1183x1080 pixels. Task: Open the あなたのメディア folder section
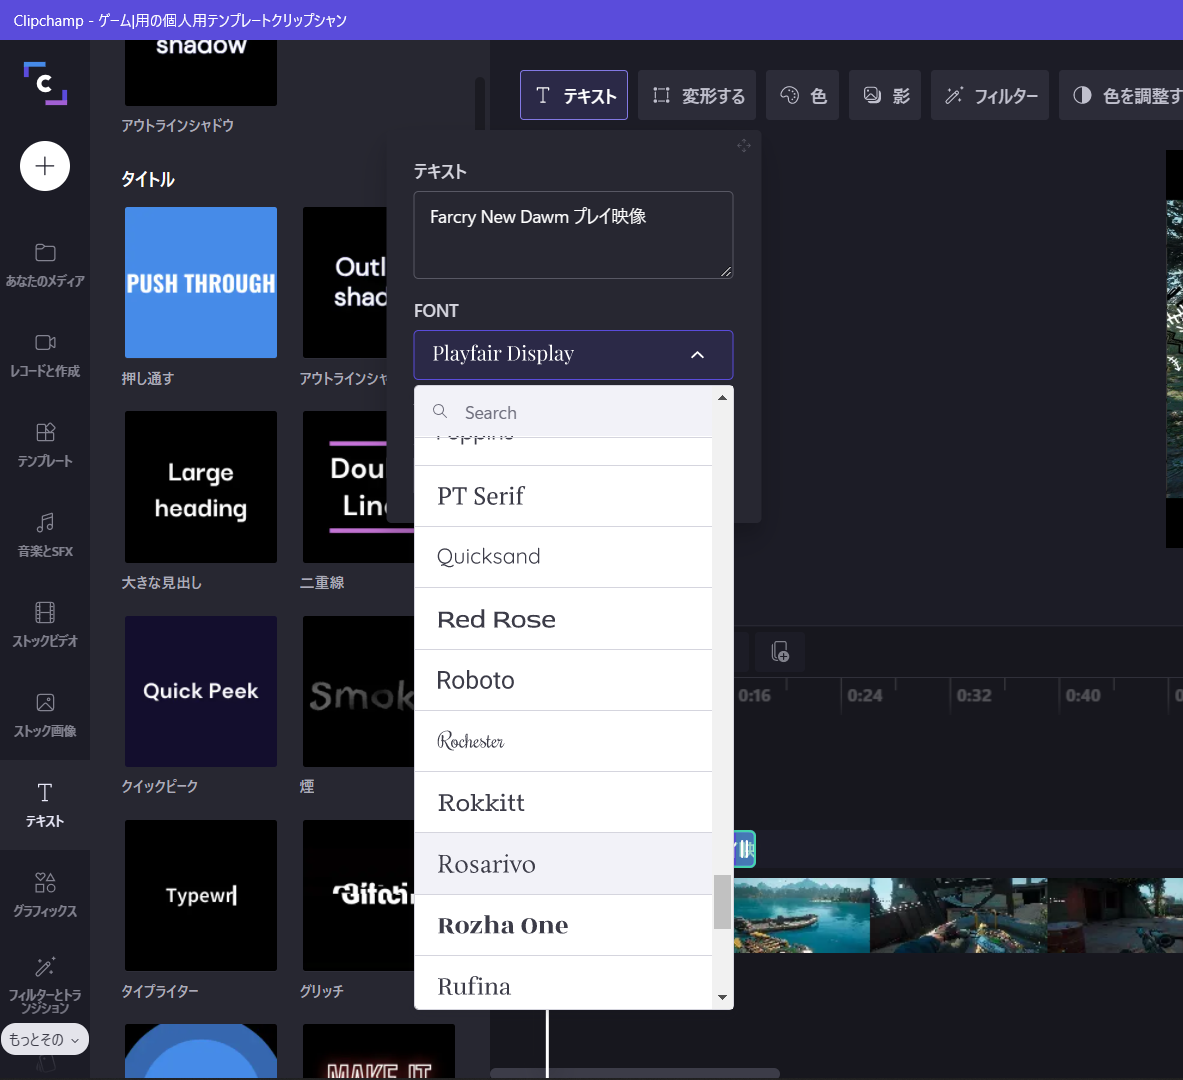45,265
